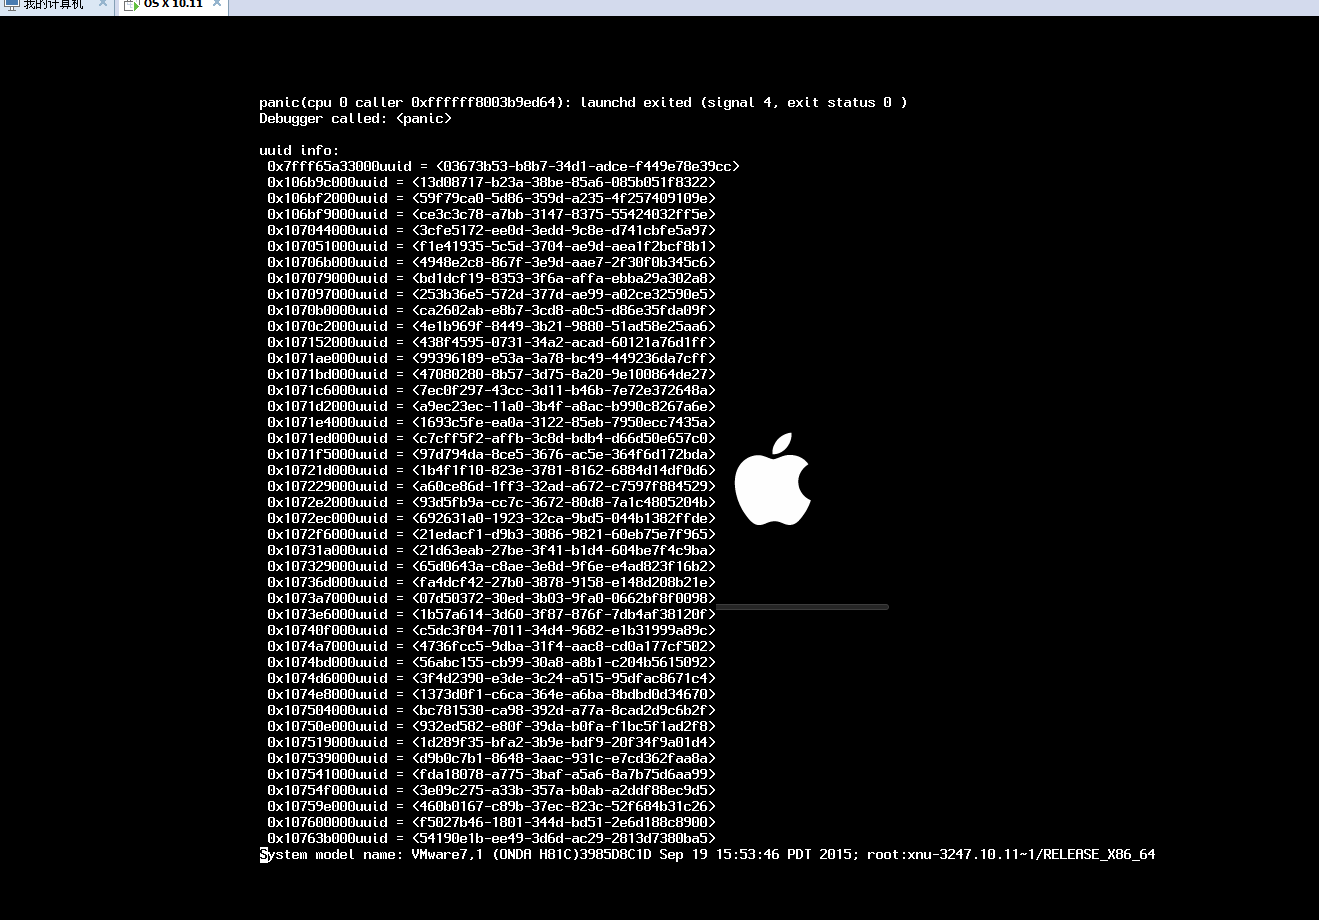Click the line starting 0x107541000uuid
Image resolution: width=1319 pixels, height=920 pixels.
coord(491,774)
